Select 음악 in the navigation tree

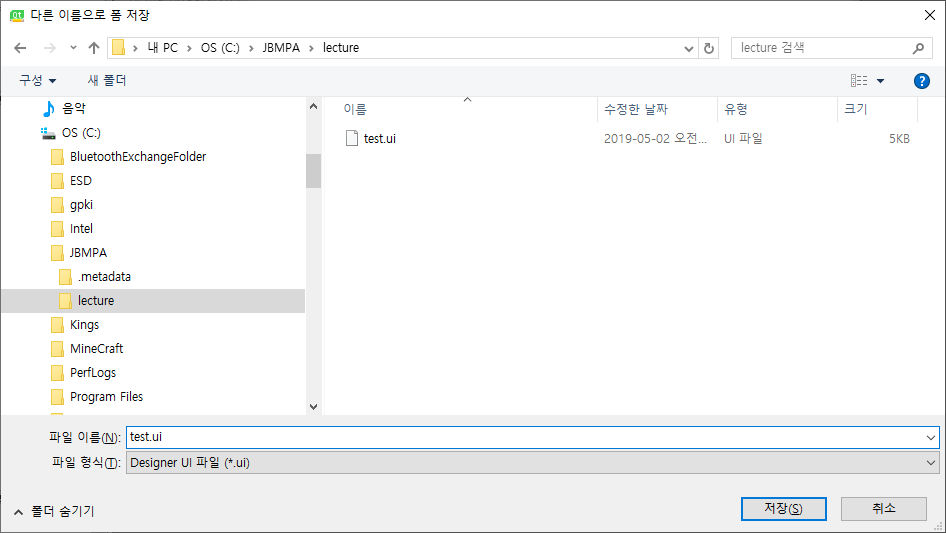click(74, 109)
